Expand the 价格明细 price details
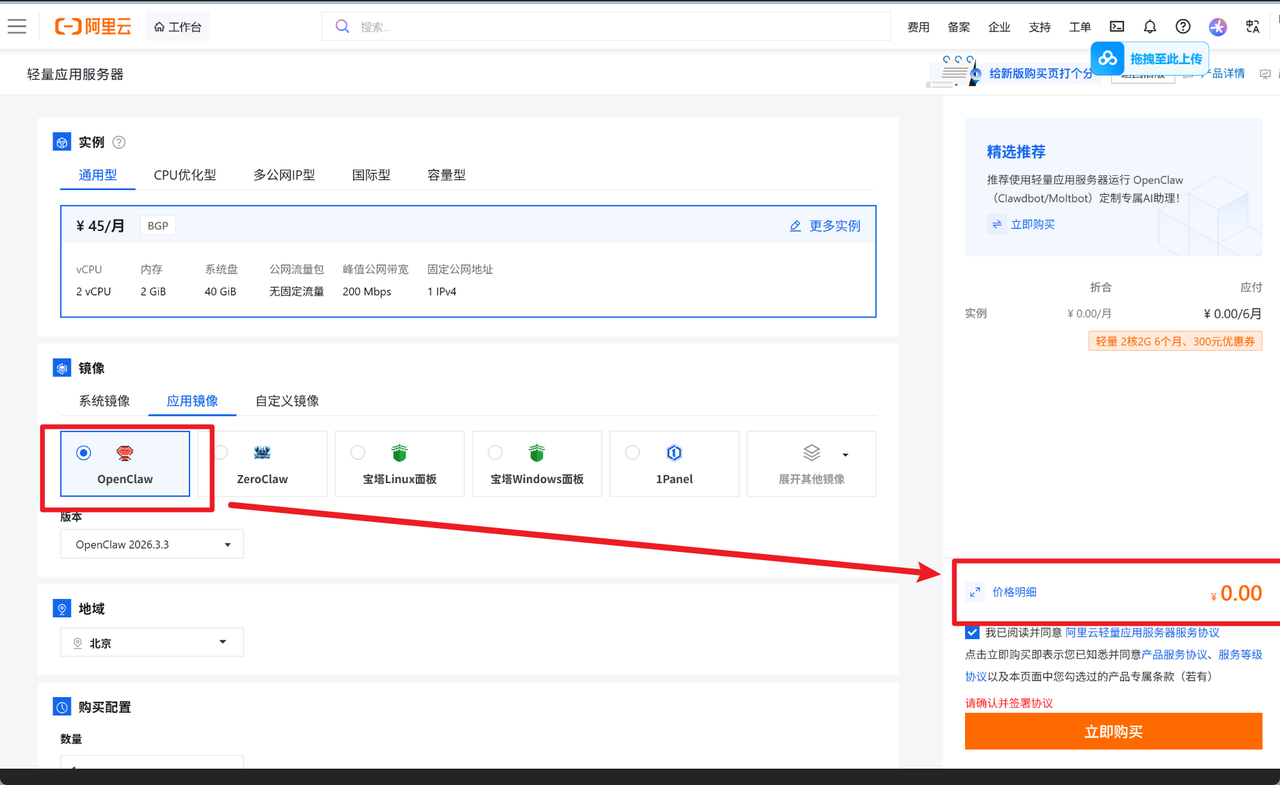The width and height of the screenshot is (1280, 785). (1015, 592)
